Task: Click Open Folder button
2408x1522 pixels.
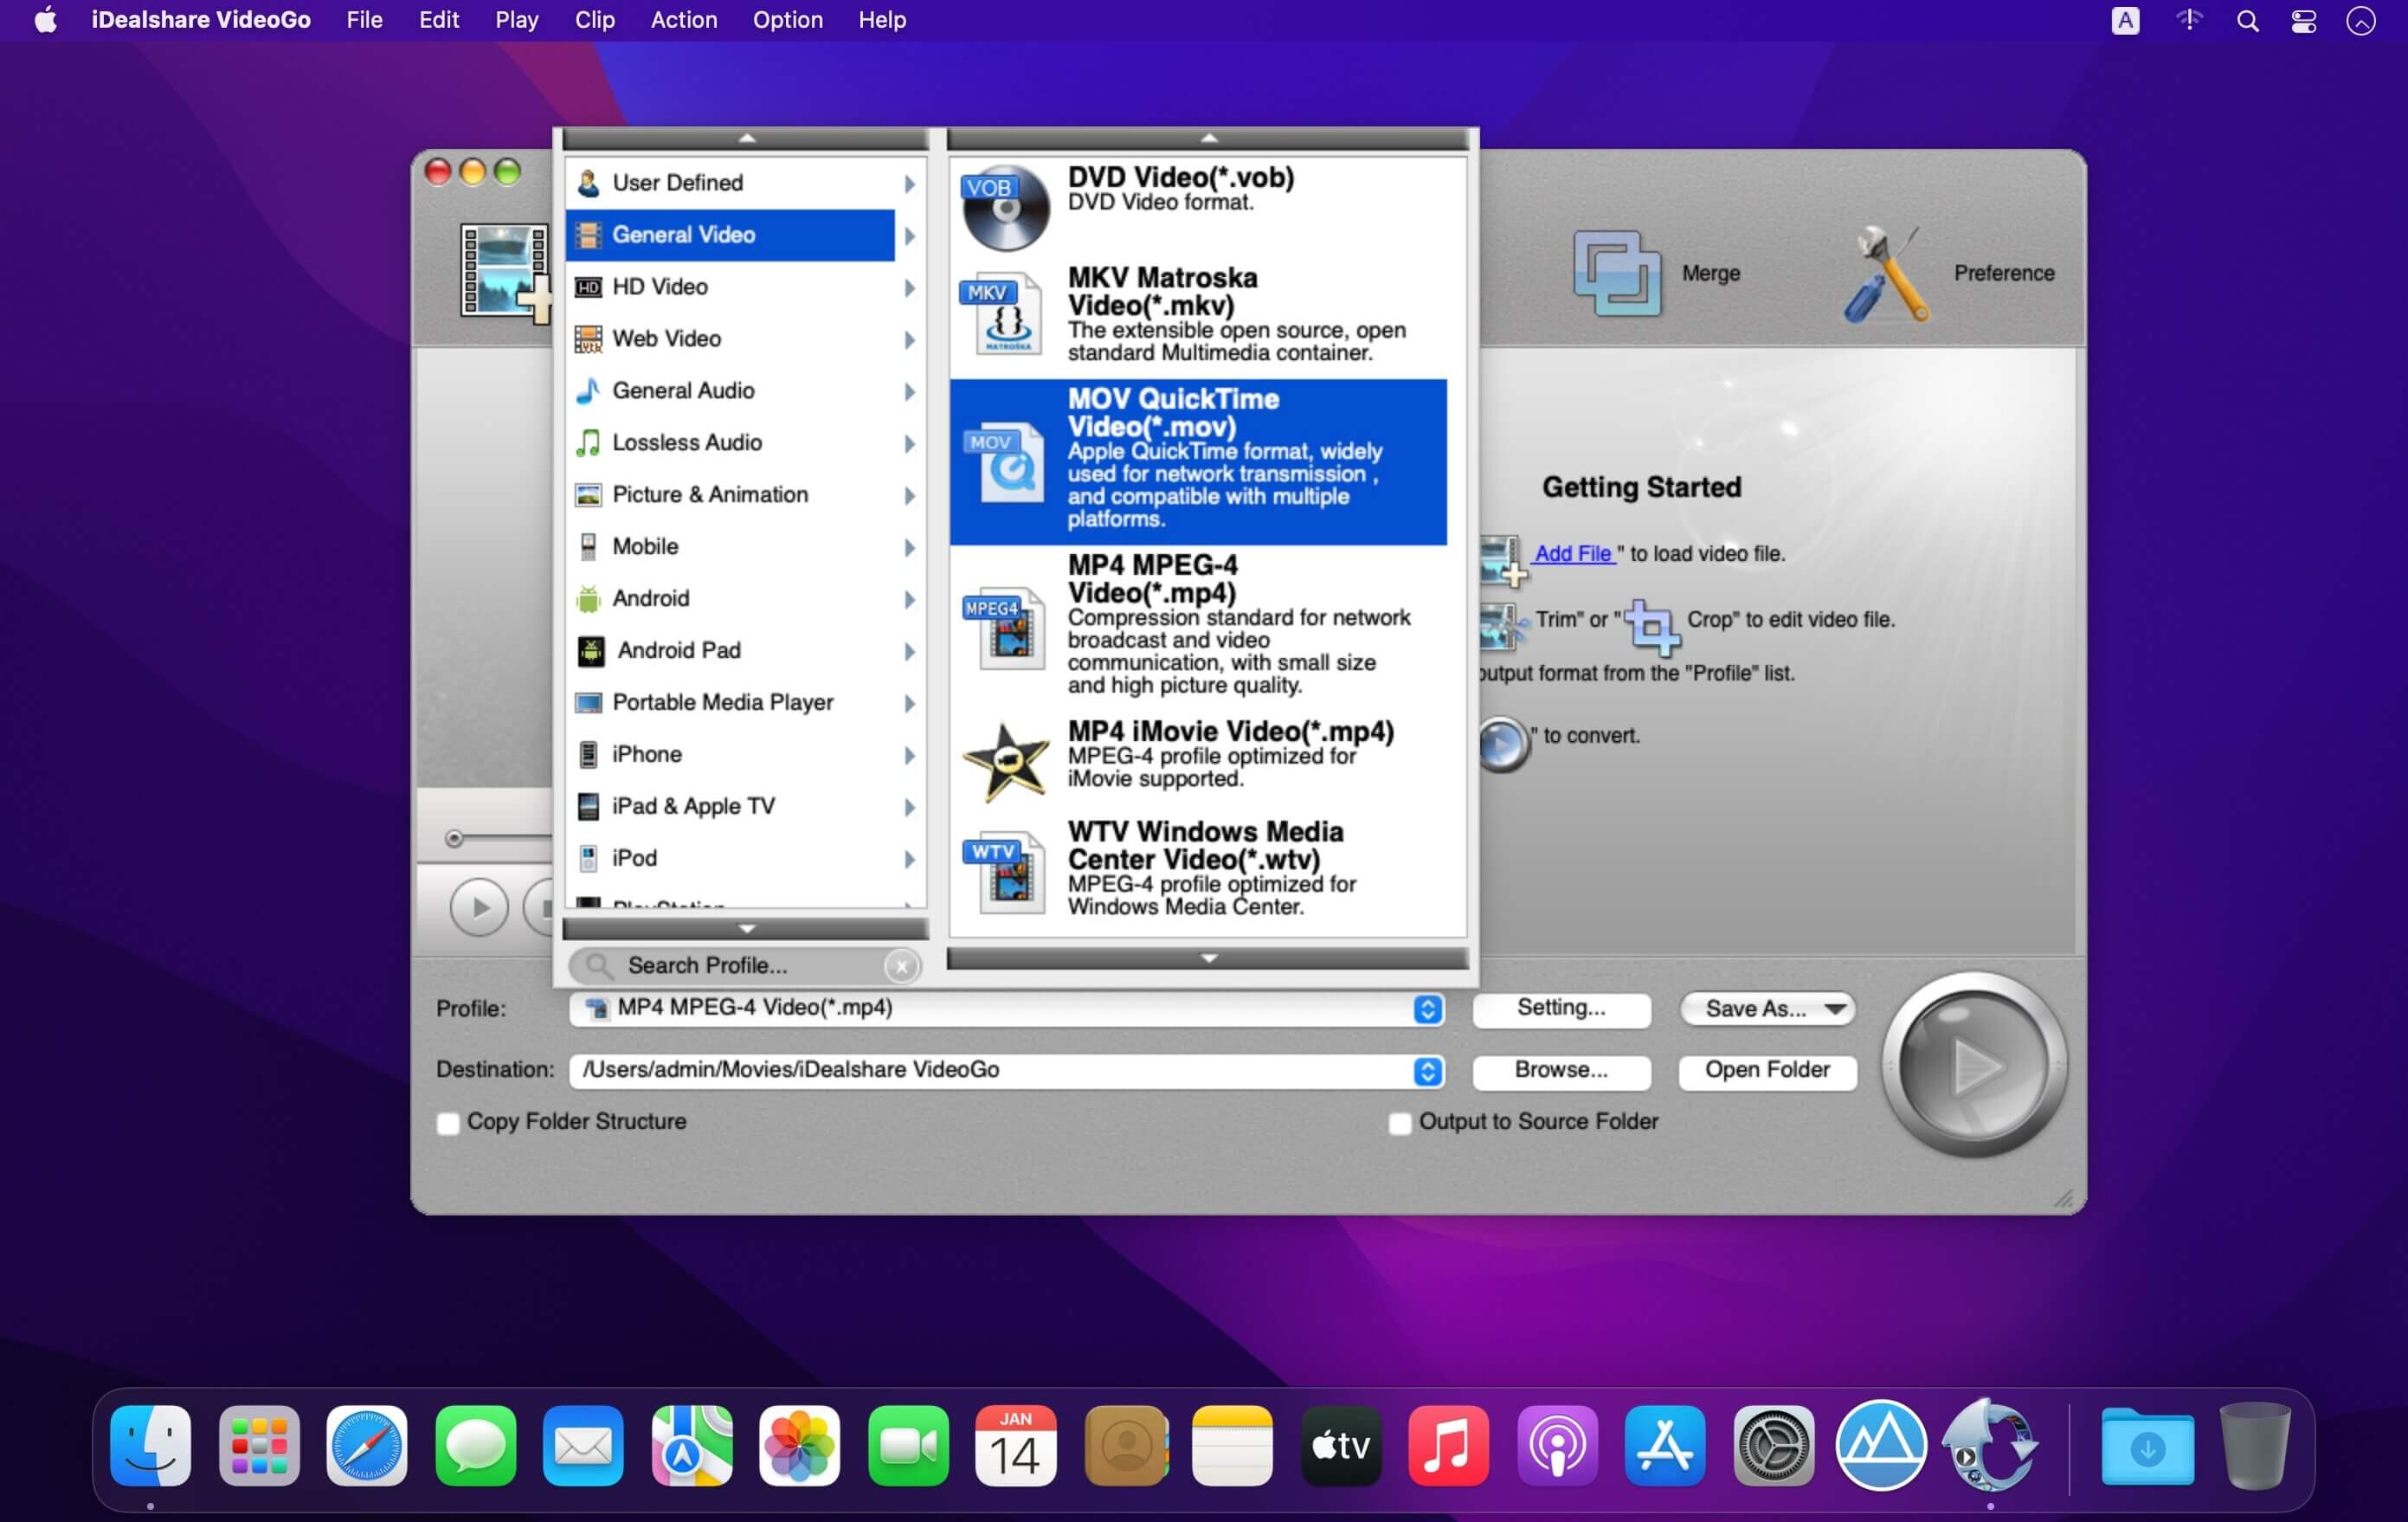Action: [1768, 1069]
